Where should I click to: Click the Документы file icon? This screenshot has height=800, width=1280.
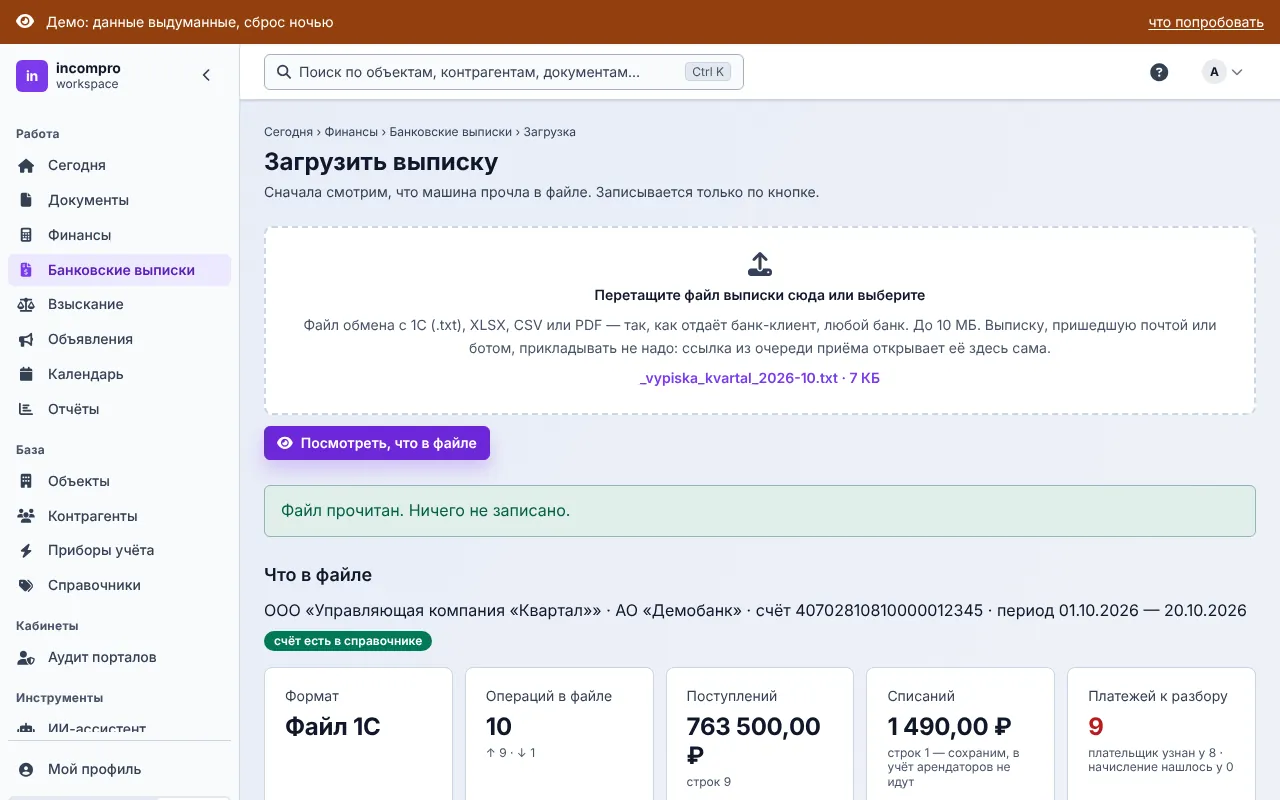(27, 200)
